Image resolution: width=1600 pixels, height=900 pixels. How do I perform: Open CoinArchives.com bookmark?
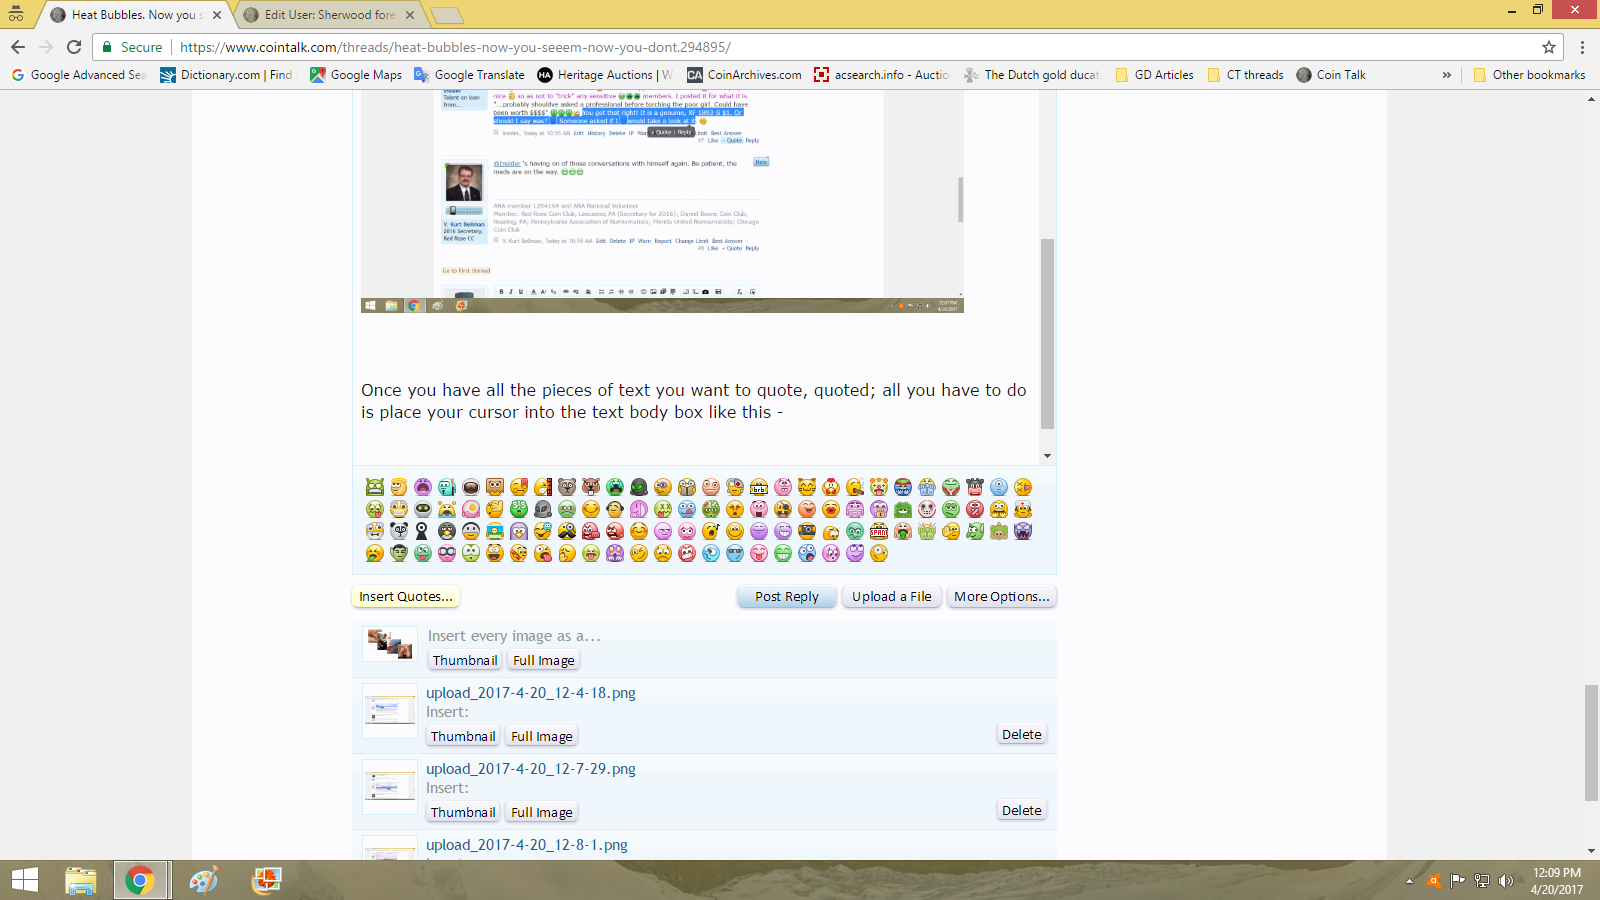click(744, 75)
